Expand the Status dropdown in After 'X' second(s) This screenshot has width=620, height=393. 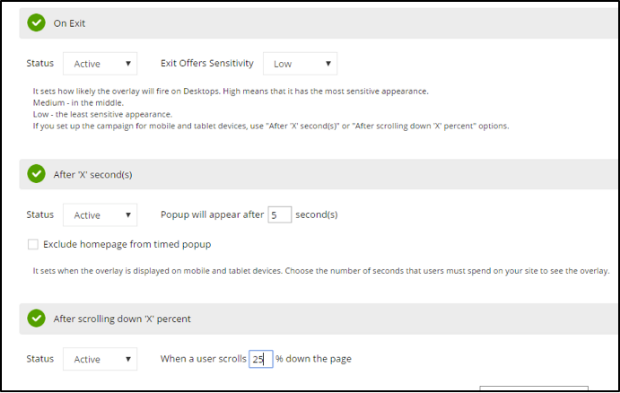tap(100, 215)
